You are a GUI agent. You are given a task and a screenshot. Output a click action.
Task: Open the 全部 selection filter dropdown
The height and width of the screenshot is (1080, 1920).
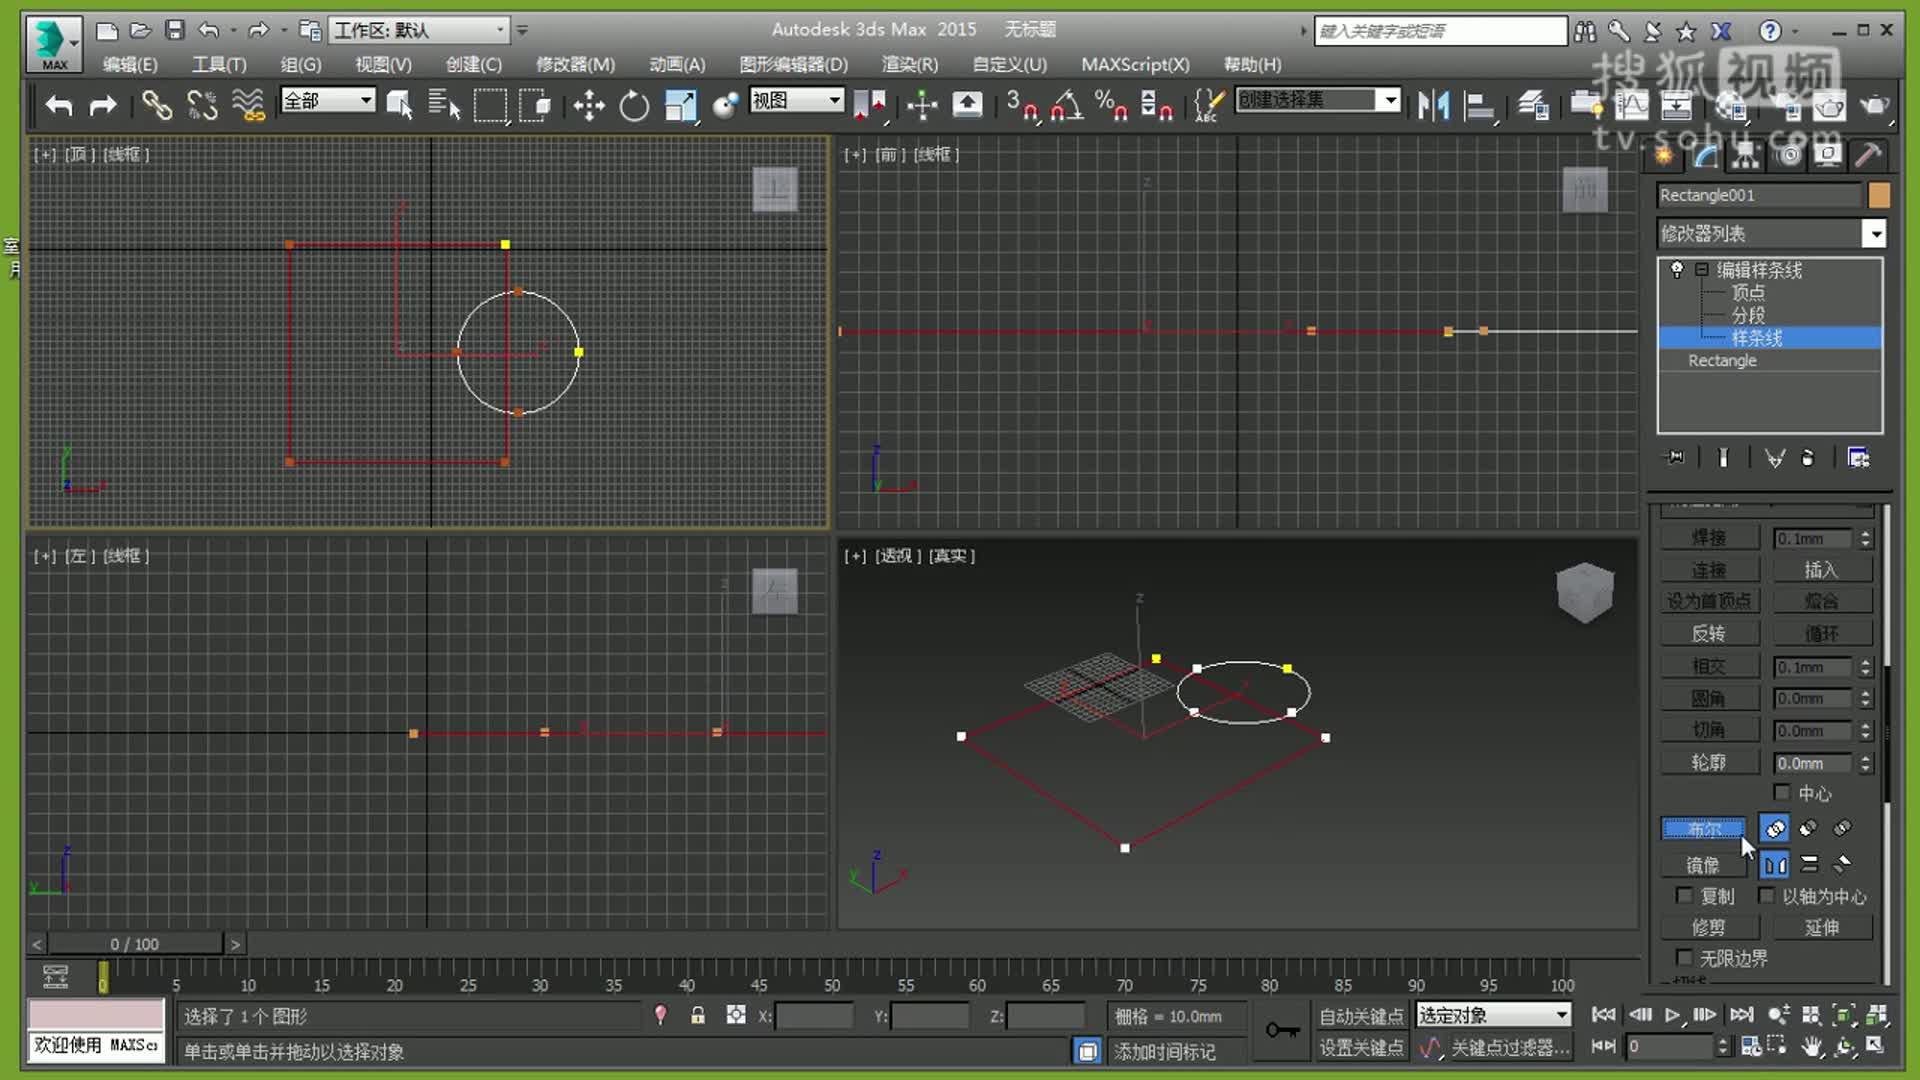click(x=363, y=101)
